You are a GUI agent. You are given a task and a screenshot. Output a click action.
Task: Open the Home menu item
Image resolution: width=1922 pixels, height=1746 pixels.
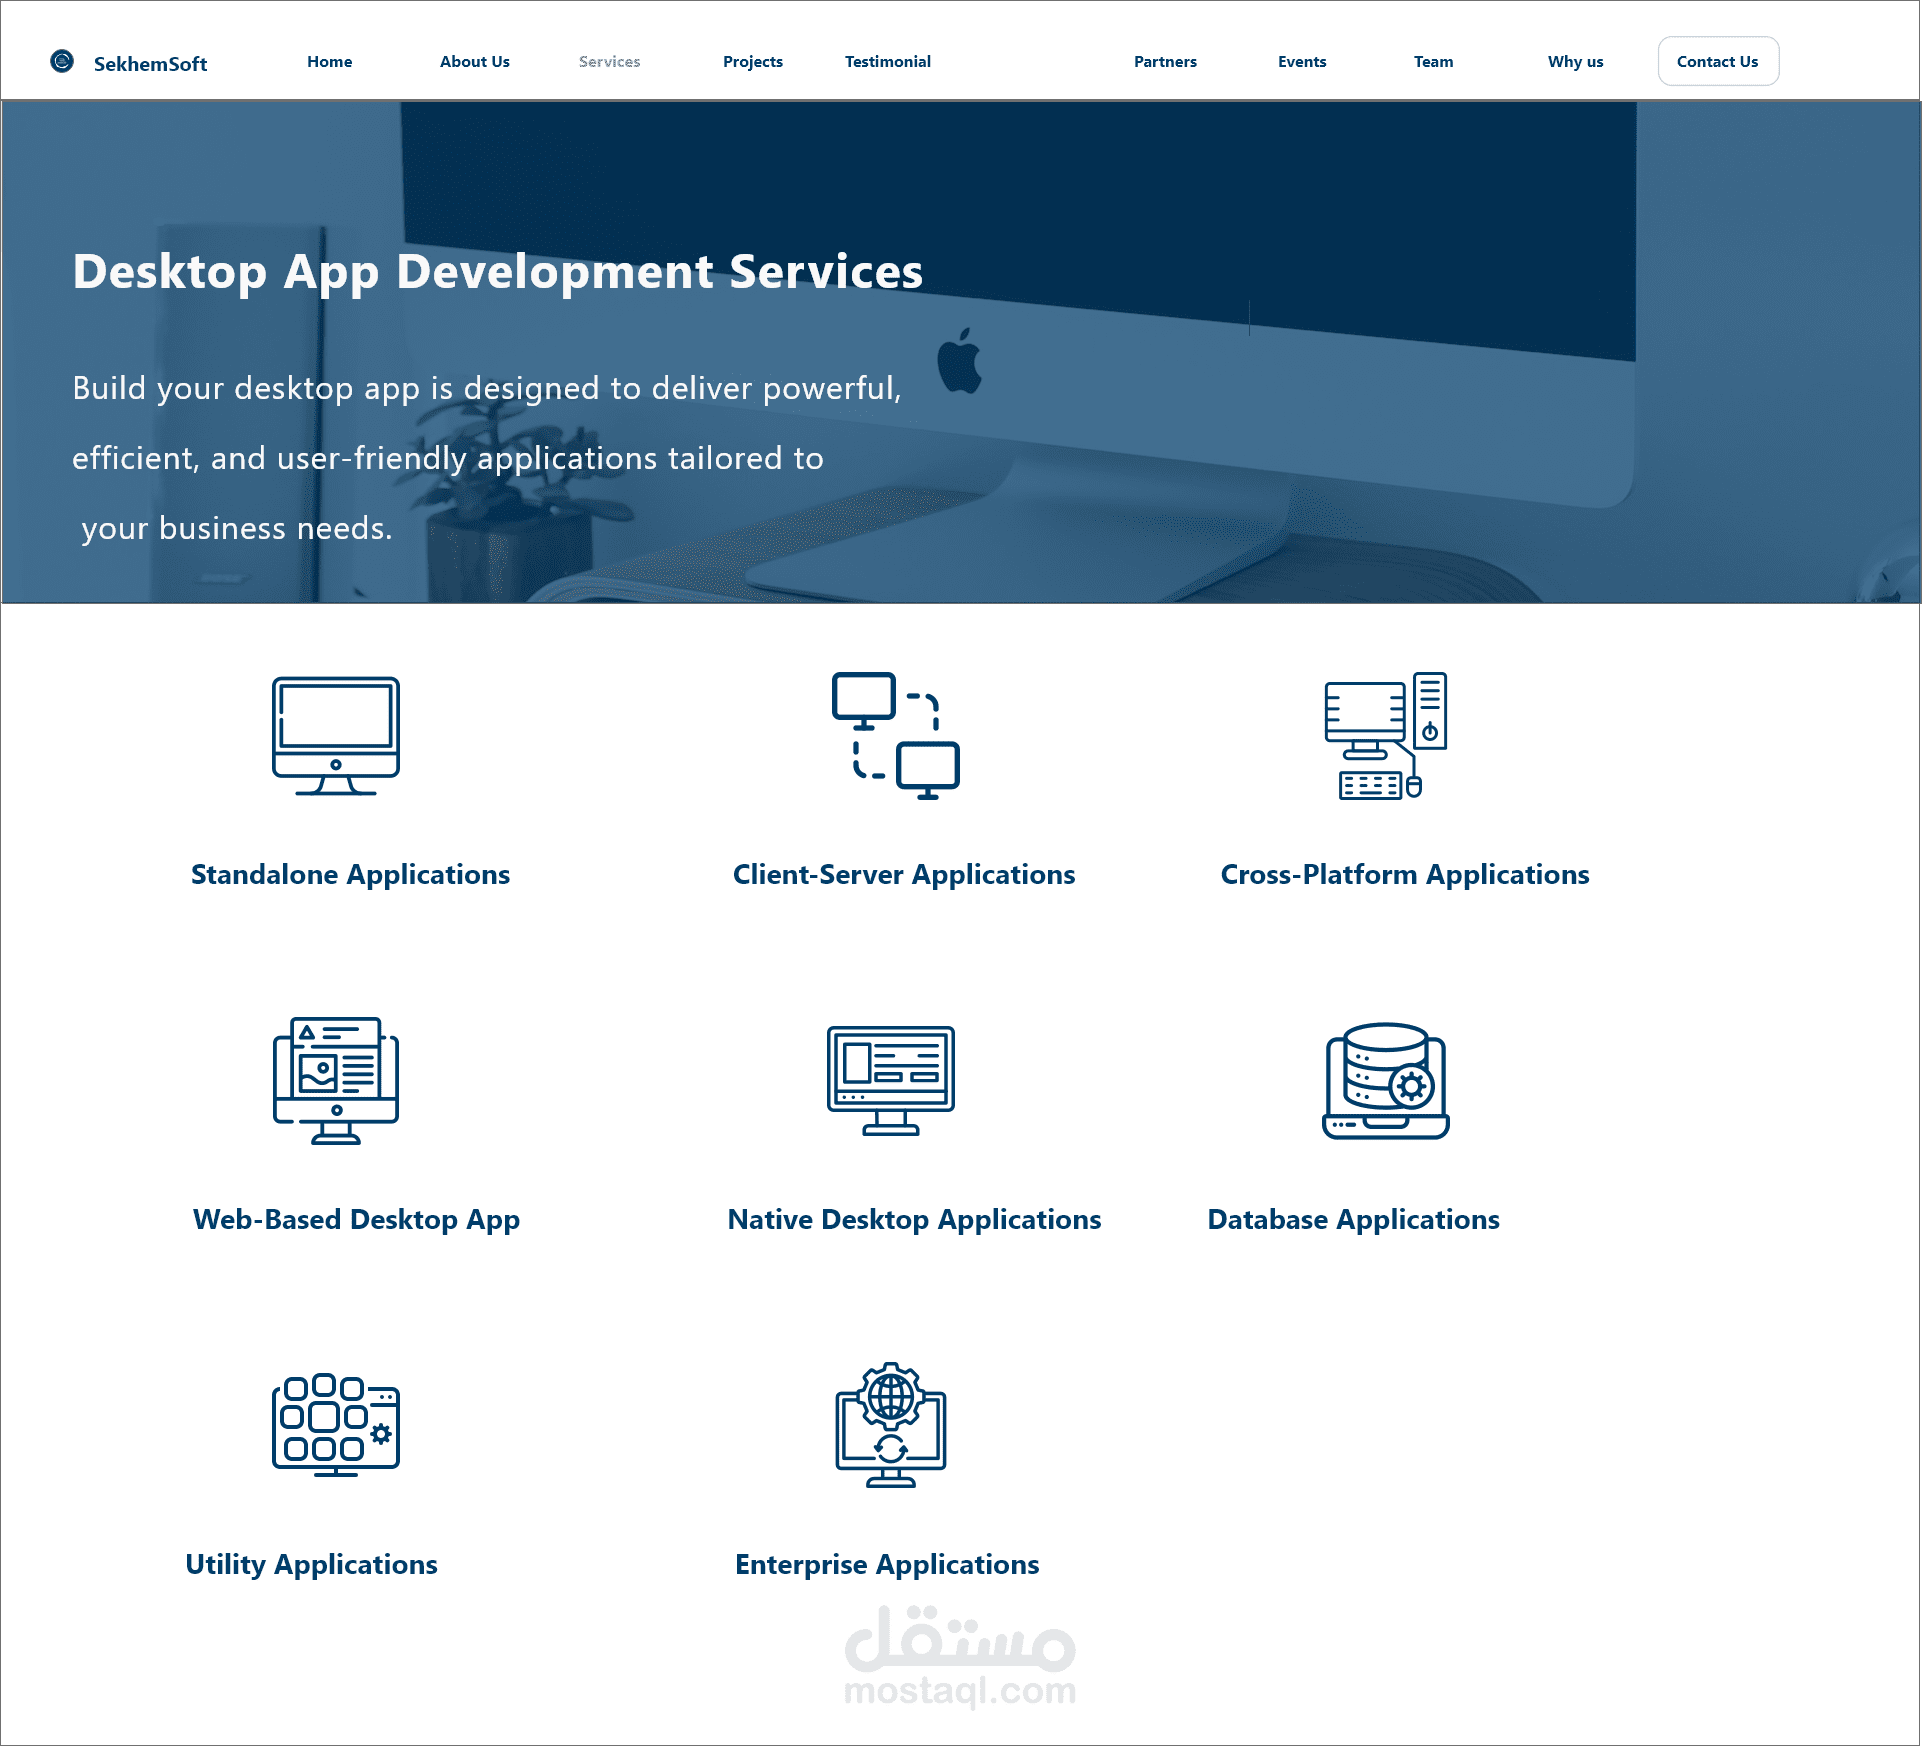[330, 62]
